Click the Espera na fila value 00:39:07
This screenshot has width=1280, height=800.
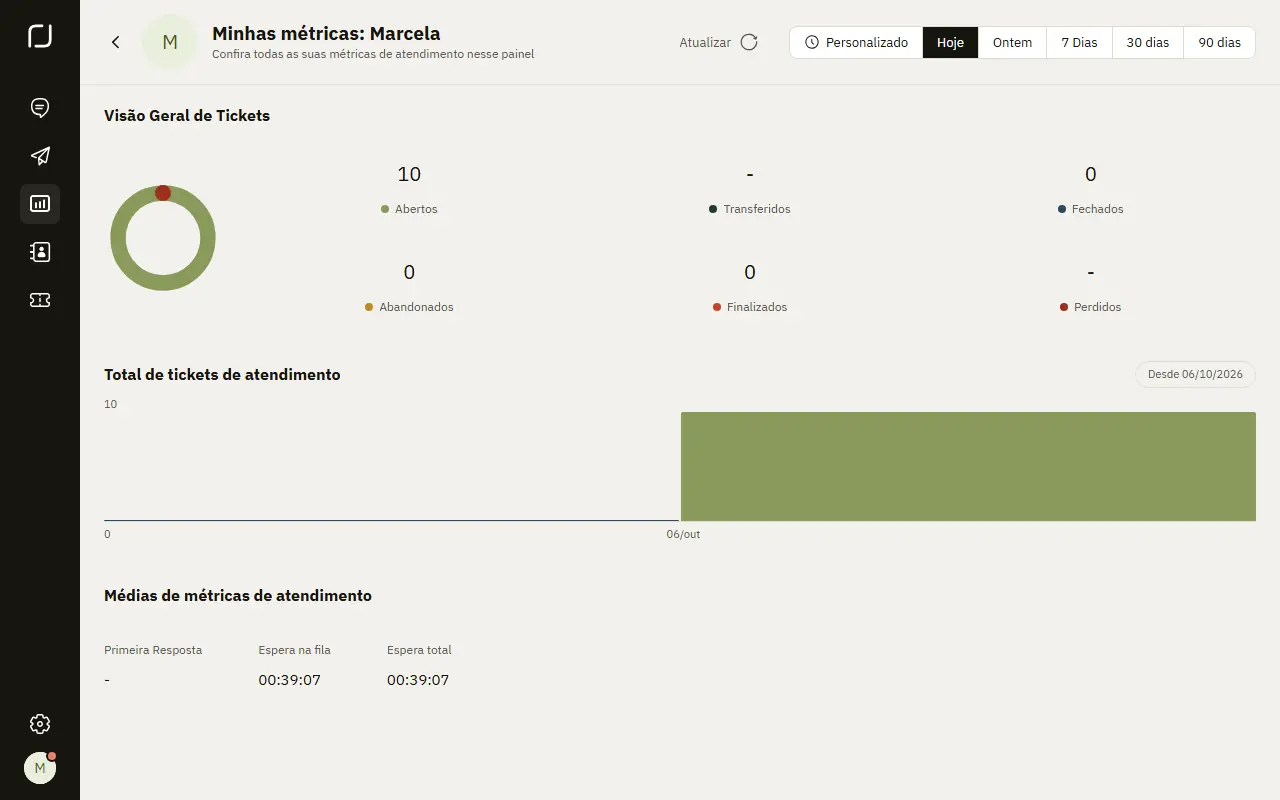289,680
